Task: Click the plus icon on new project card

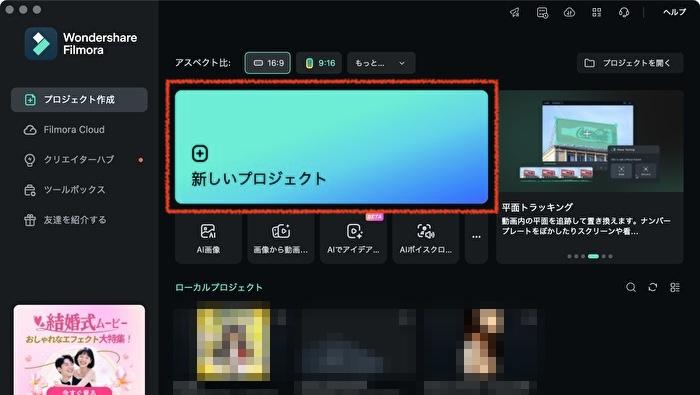Action: click(x=200, y=154)
